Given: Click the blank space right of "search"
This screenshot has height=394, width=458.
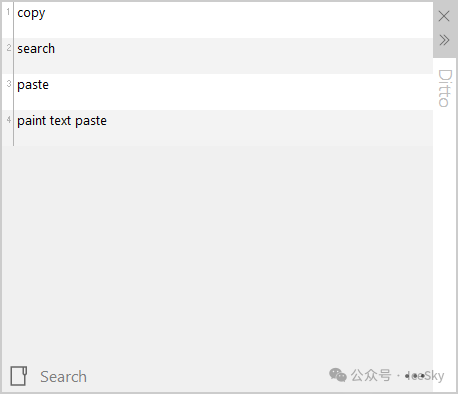Looking at the screenshot, I should (243, 56).
